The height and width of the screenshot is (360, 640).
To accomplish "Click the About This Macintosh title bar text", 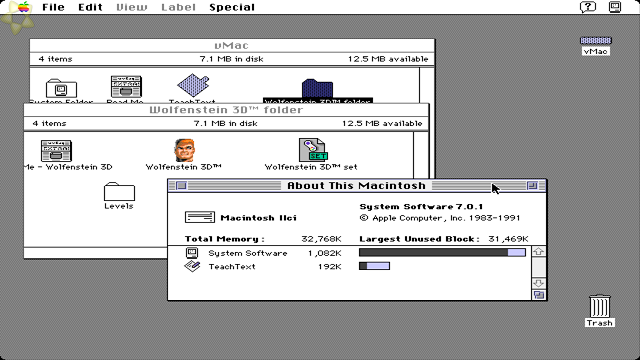I will click(x=356, y=186).
